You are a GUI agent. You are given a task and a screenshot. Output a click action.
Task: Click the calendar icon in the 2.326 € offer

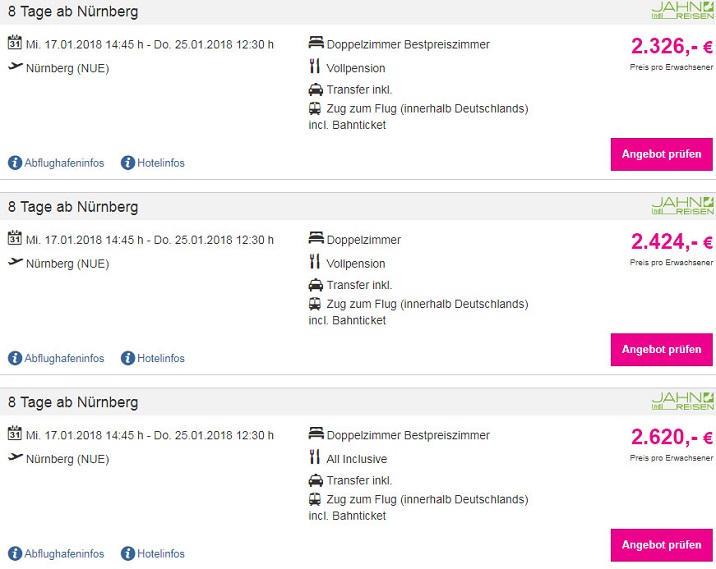click(x=15, y=42)
